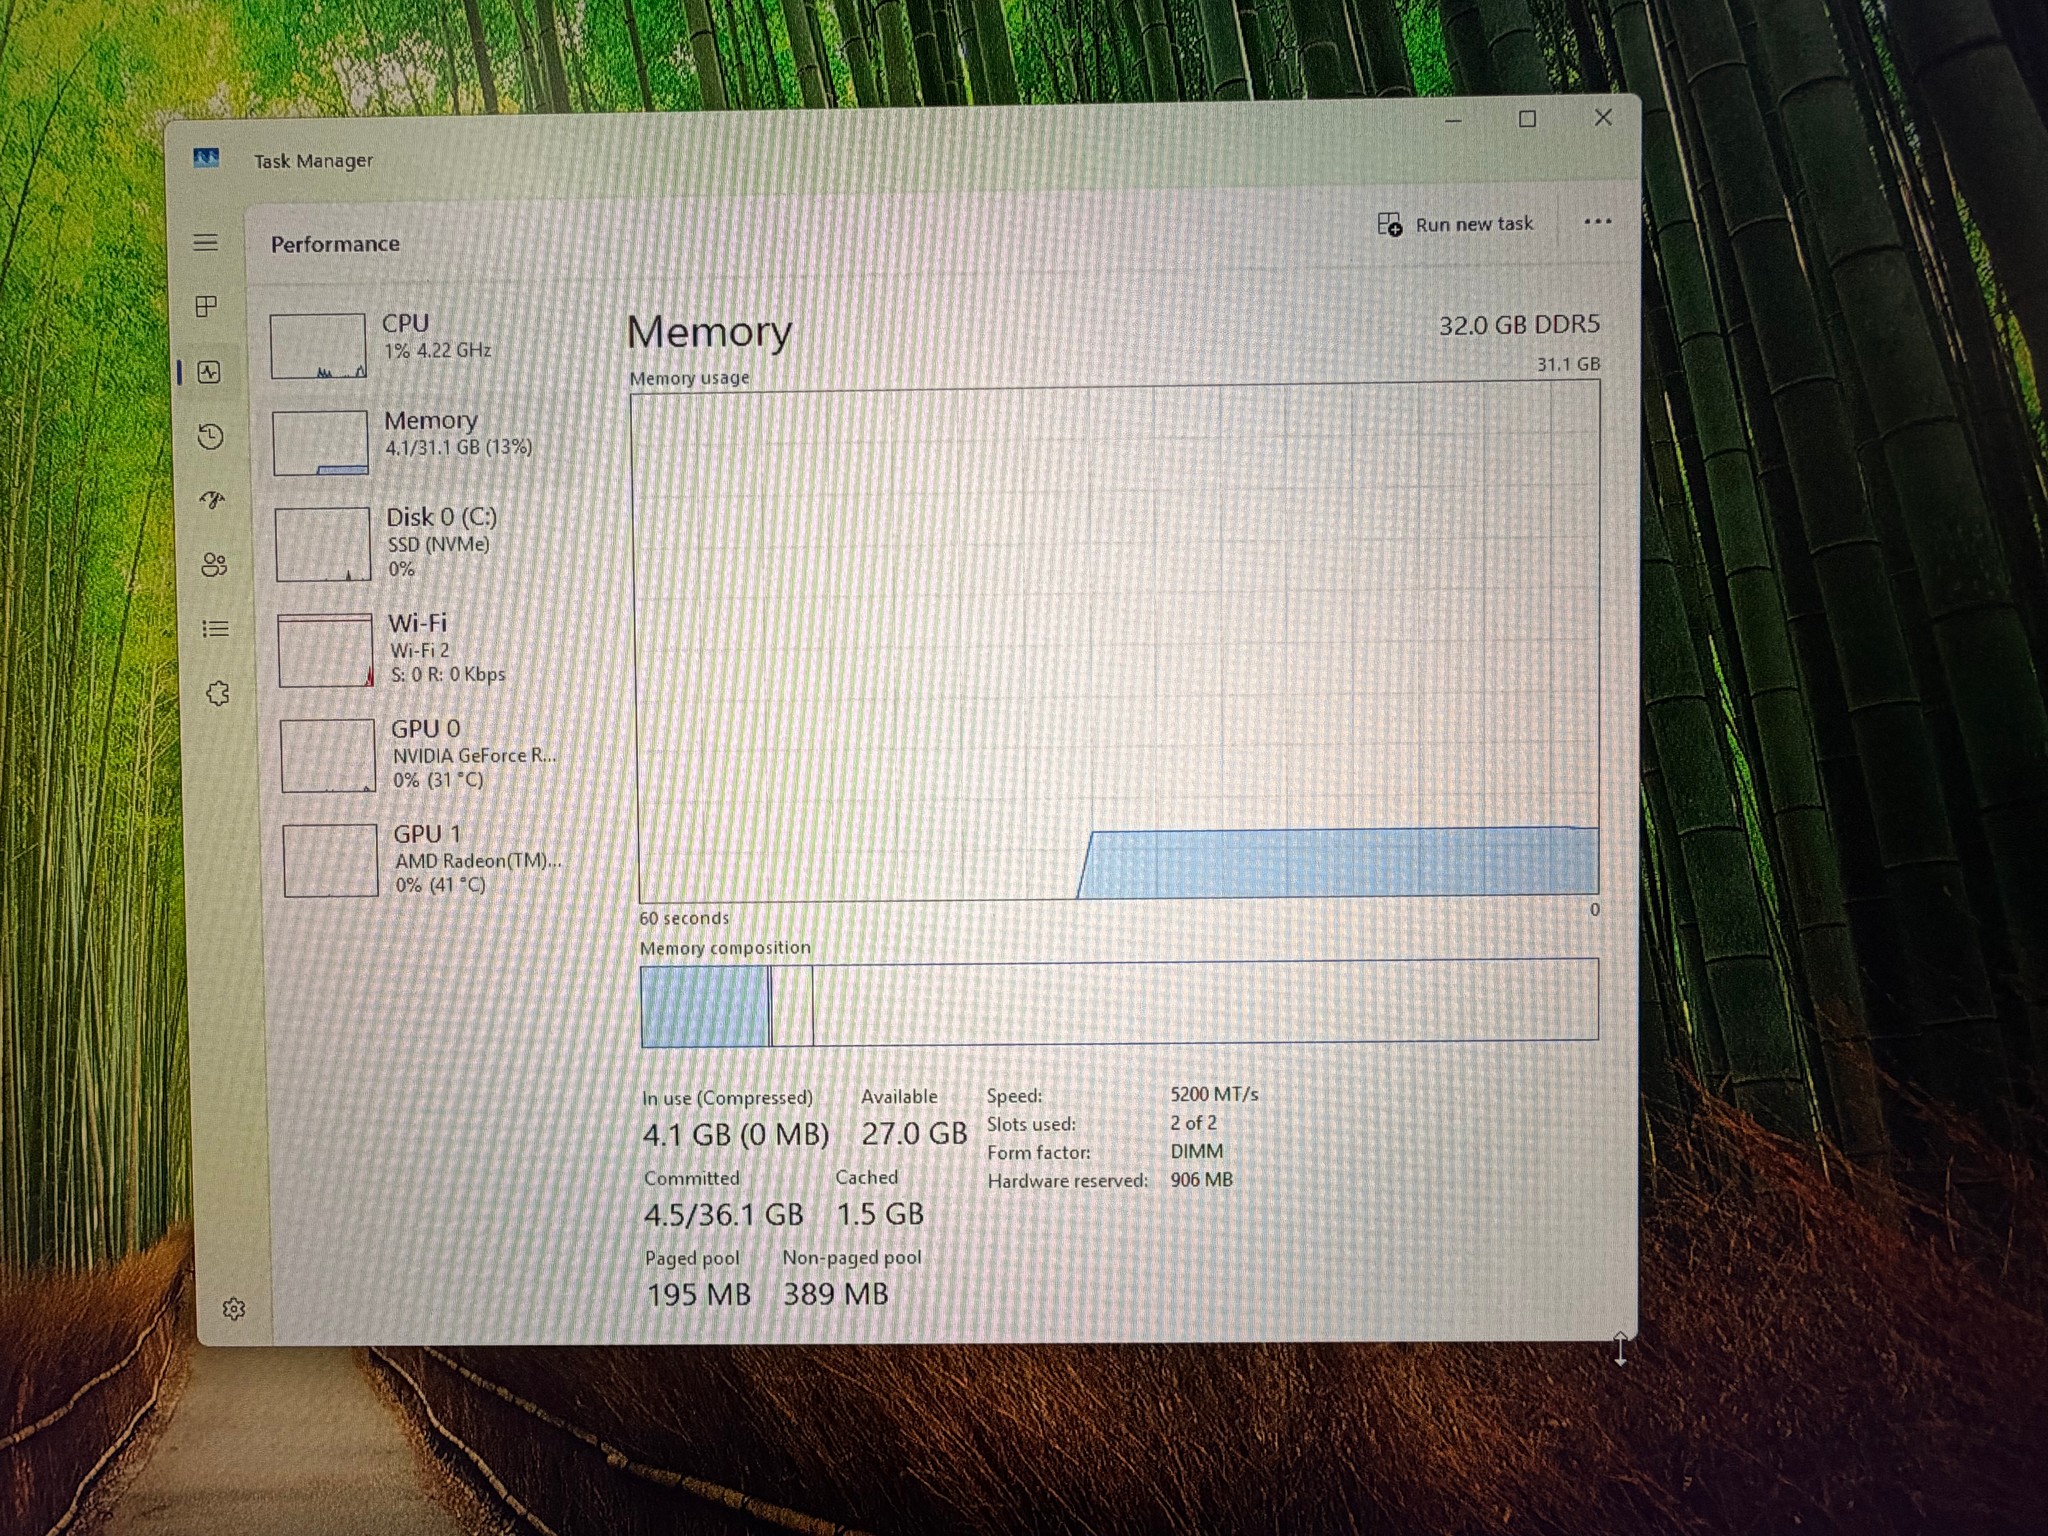2048x1536 pixels.
Task: Click the 60 seconds graph label
Action: pyautogui.click(x=684, y=918)
